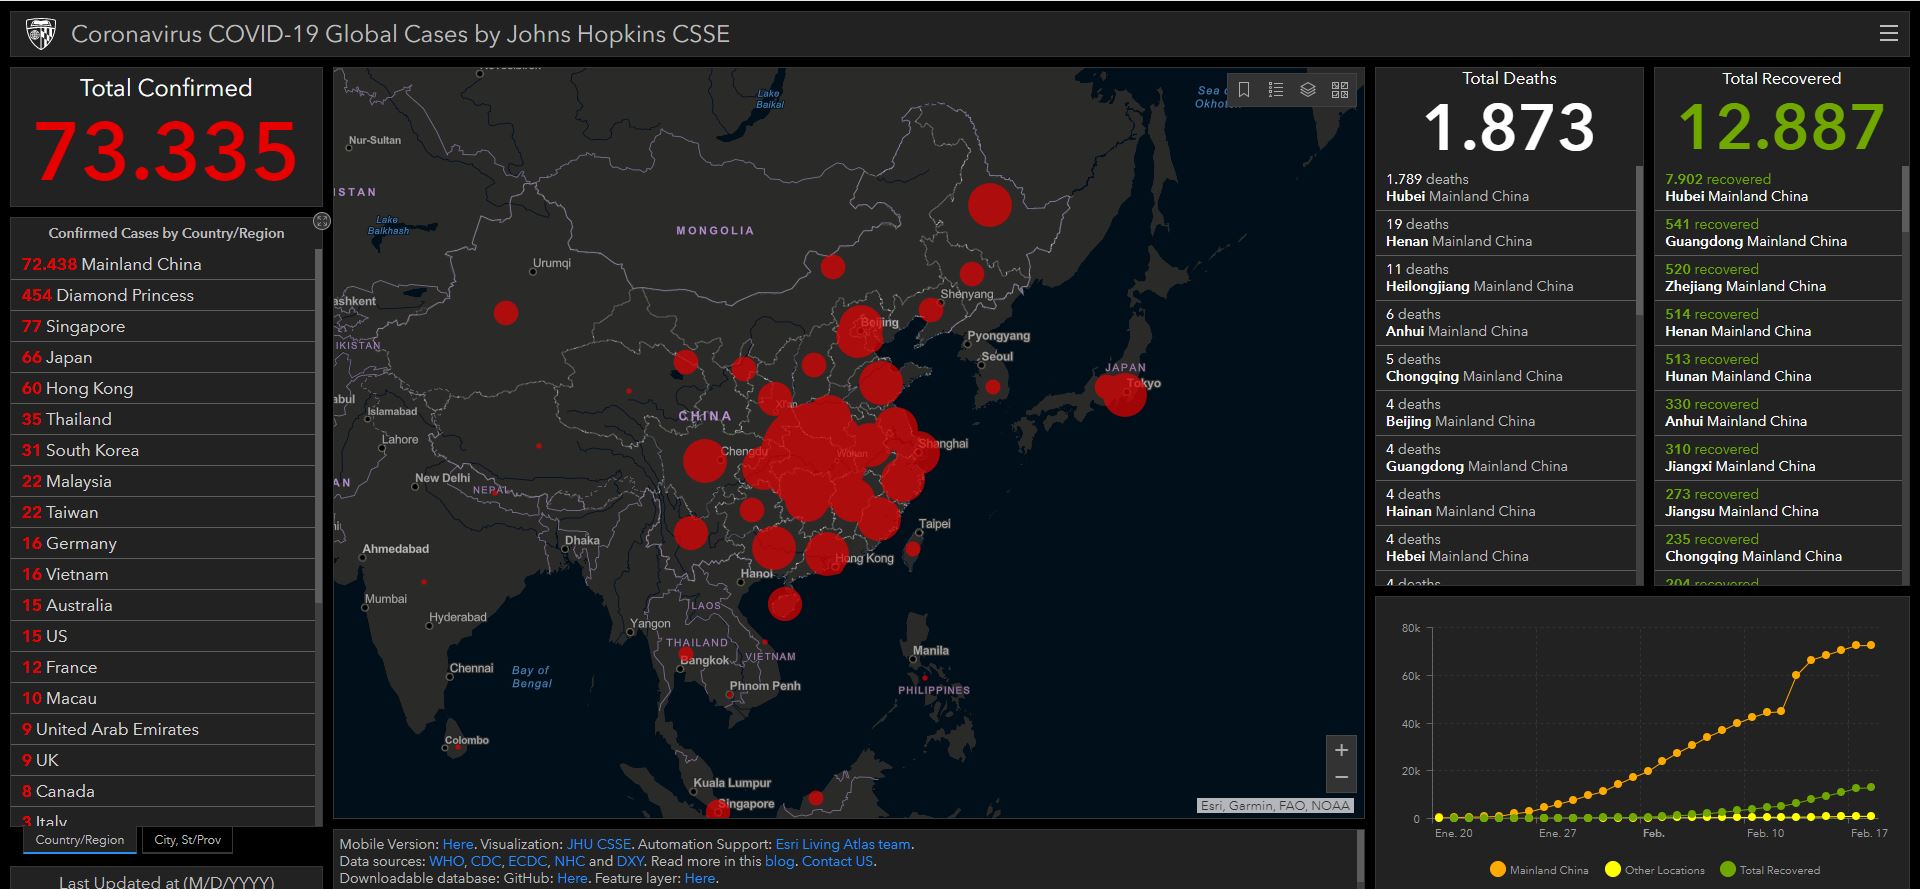Open the NHC data source link
Screen dimensions: 1920x889
(569, 861)
